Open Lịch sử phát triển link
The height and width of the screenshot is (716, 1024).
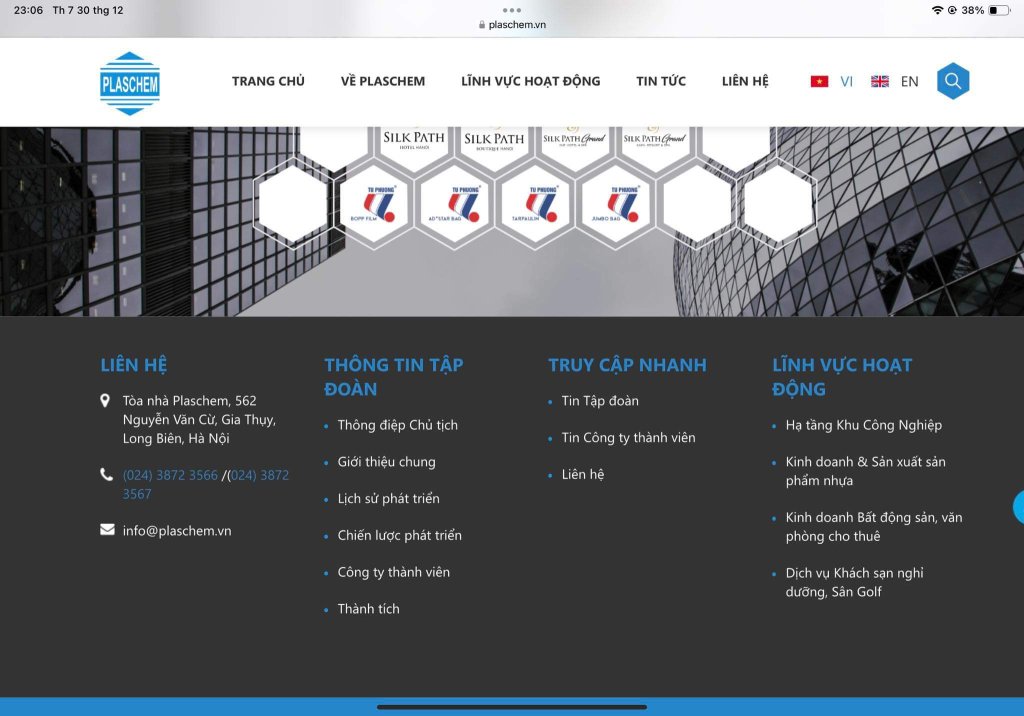point(389,498)
